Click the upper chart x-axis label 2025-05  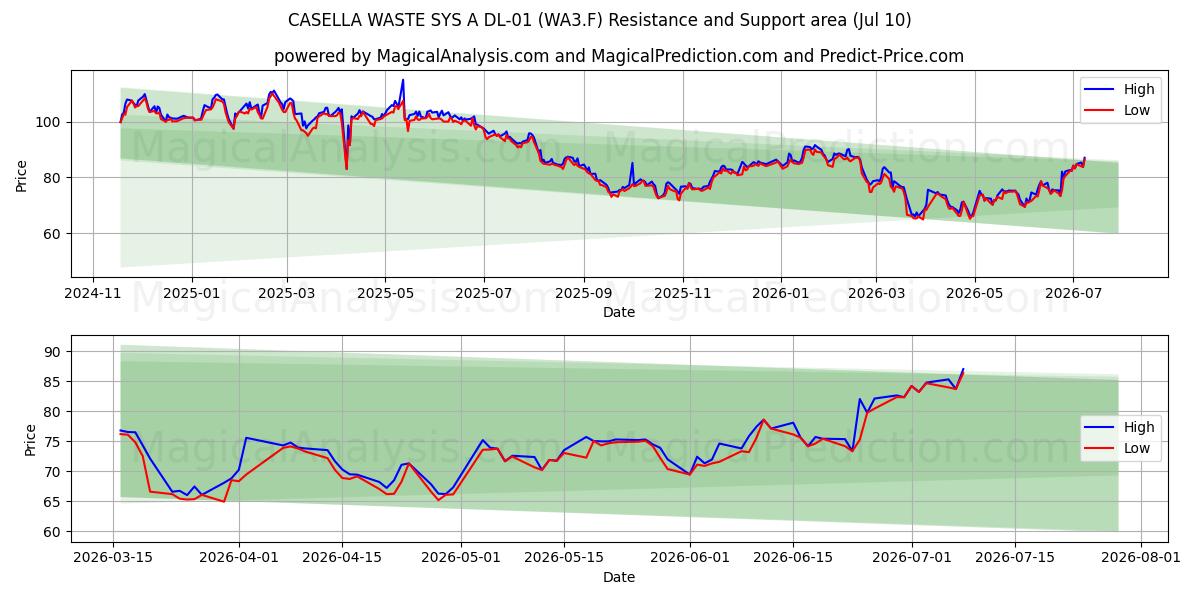coord(385,294)
